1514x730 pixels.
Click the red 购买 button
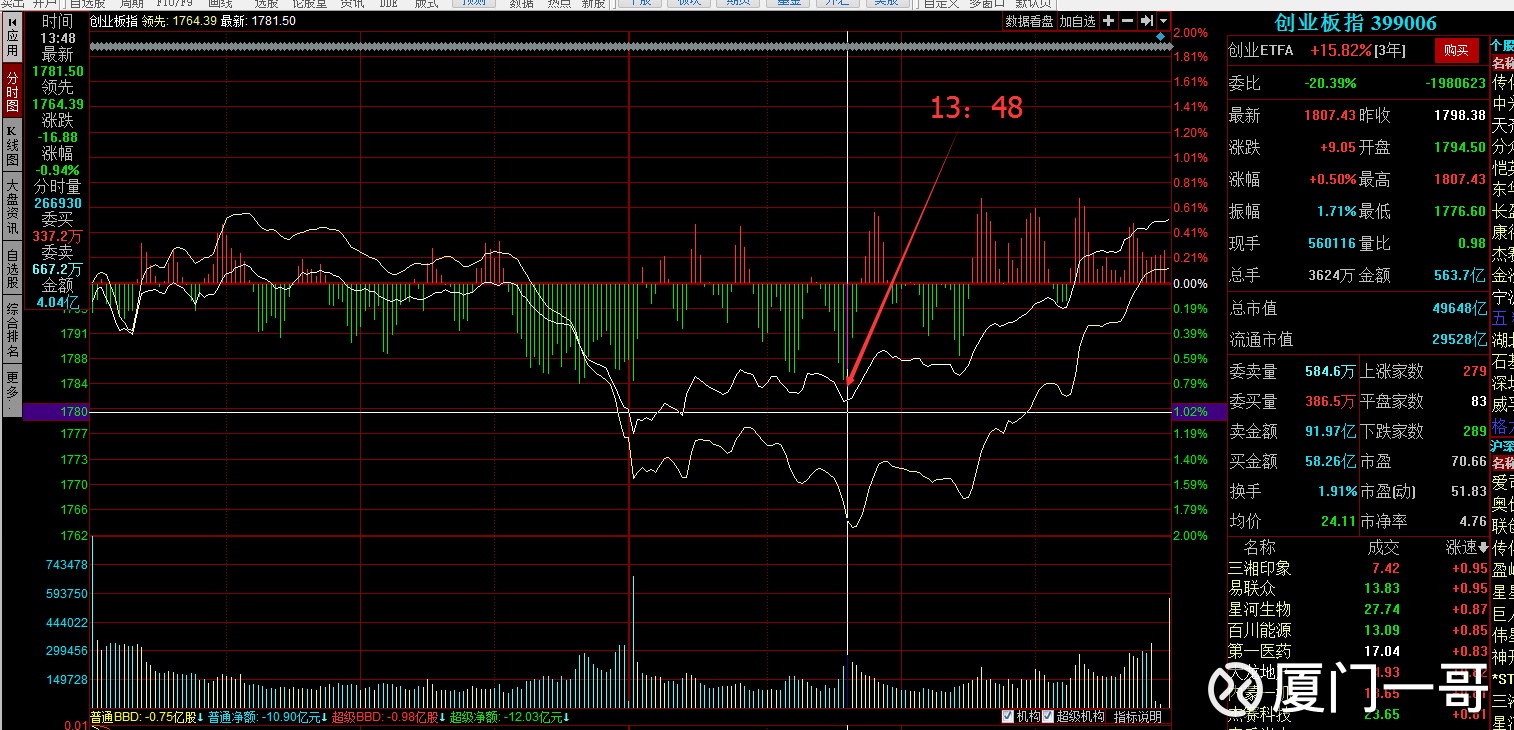(1456, 50)
